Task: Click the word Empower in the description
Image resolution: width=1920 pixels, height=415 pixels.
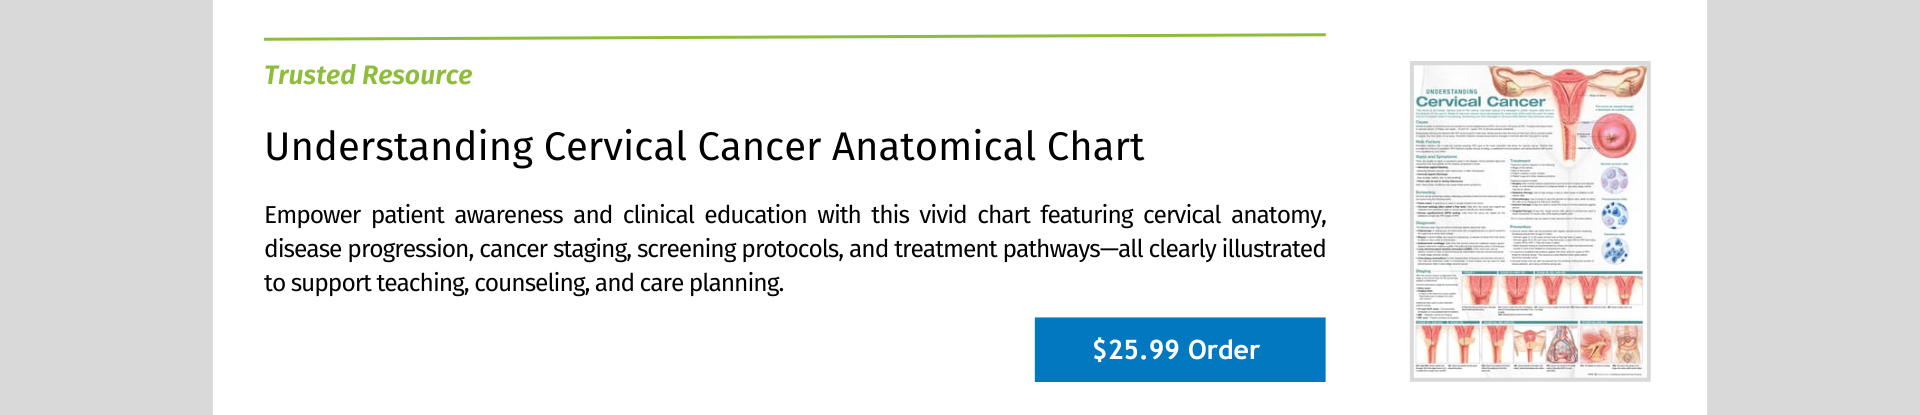Action: click(x=312, y=216)
